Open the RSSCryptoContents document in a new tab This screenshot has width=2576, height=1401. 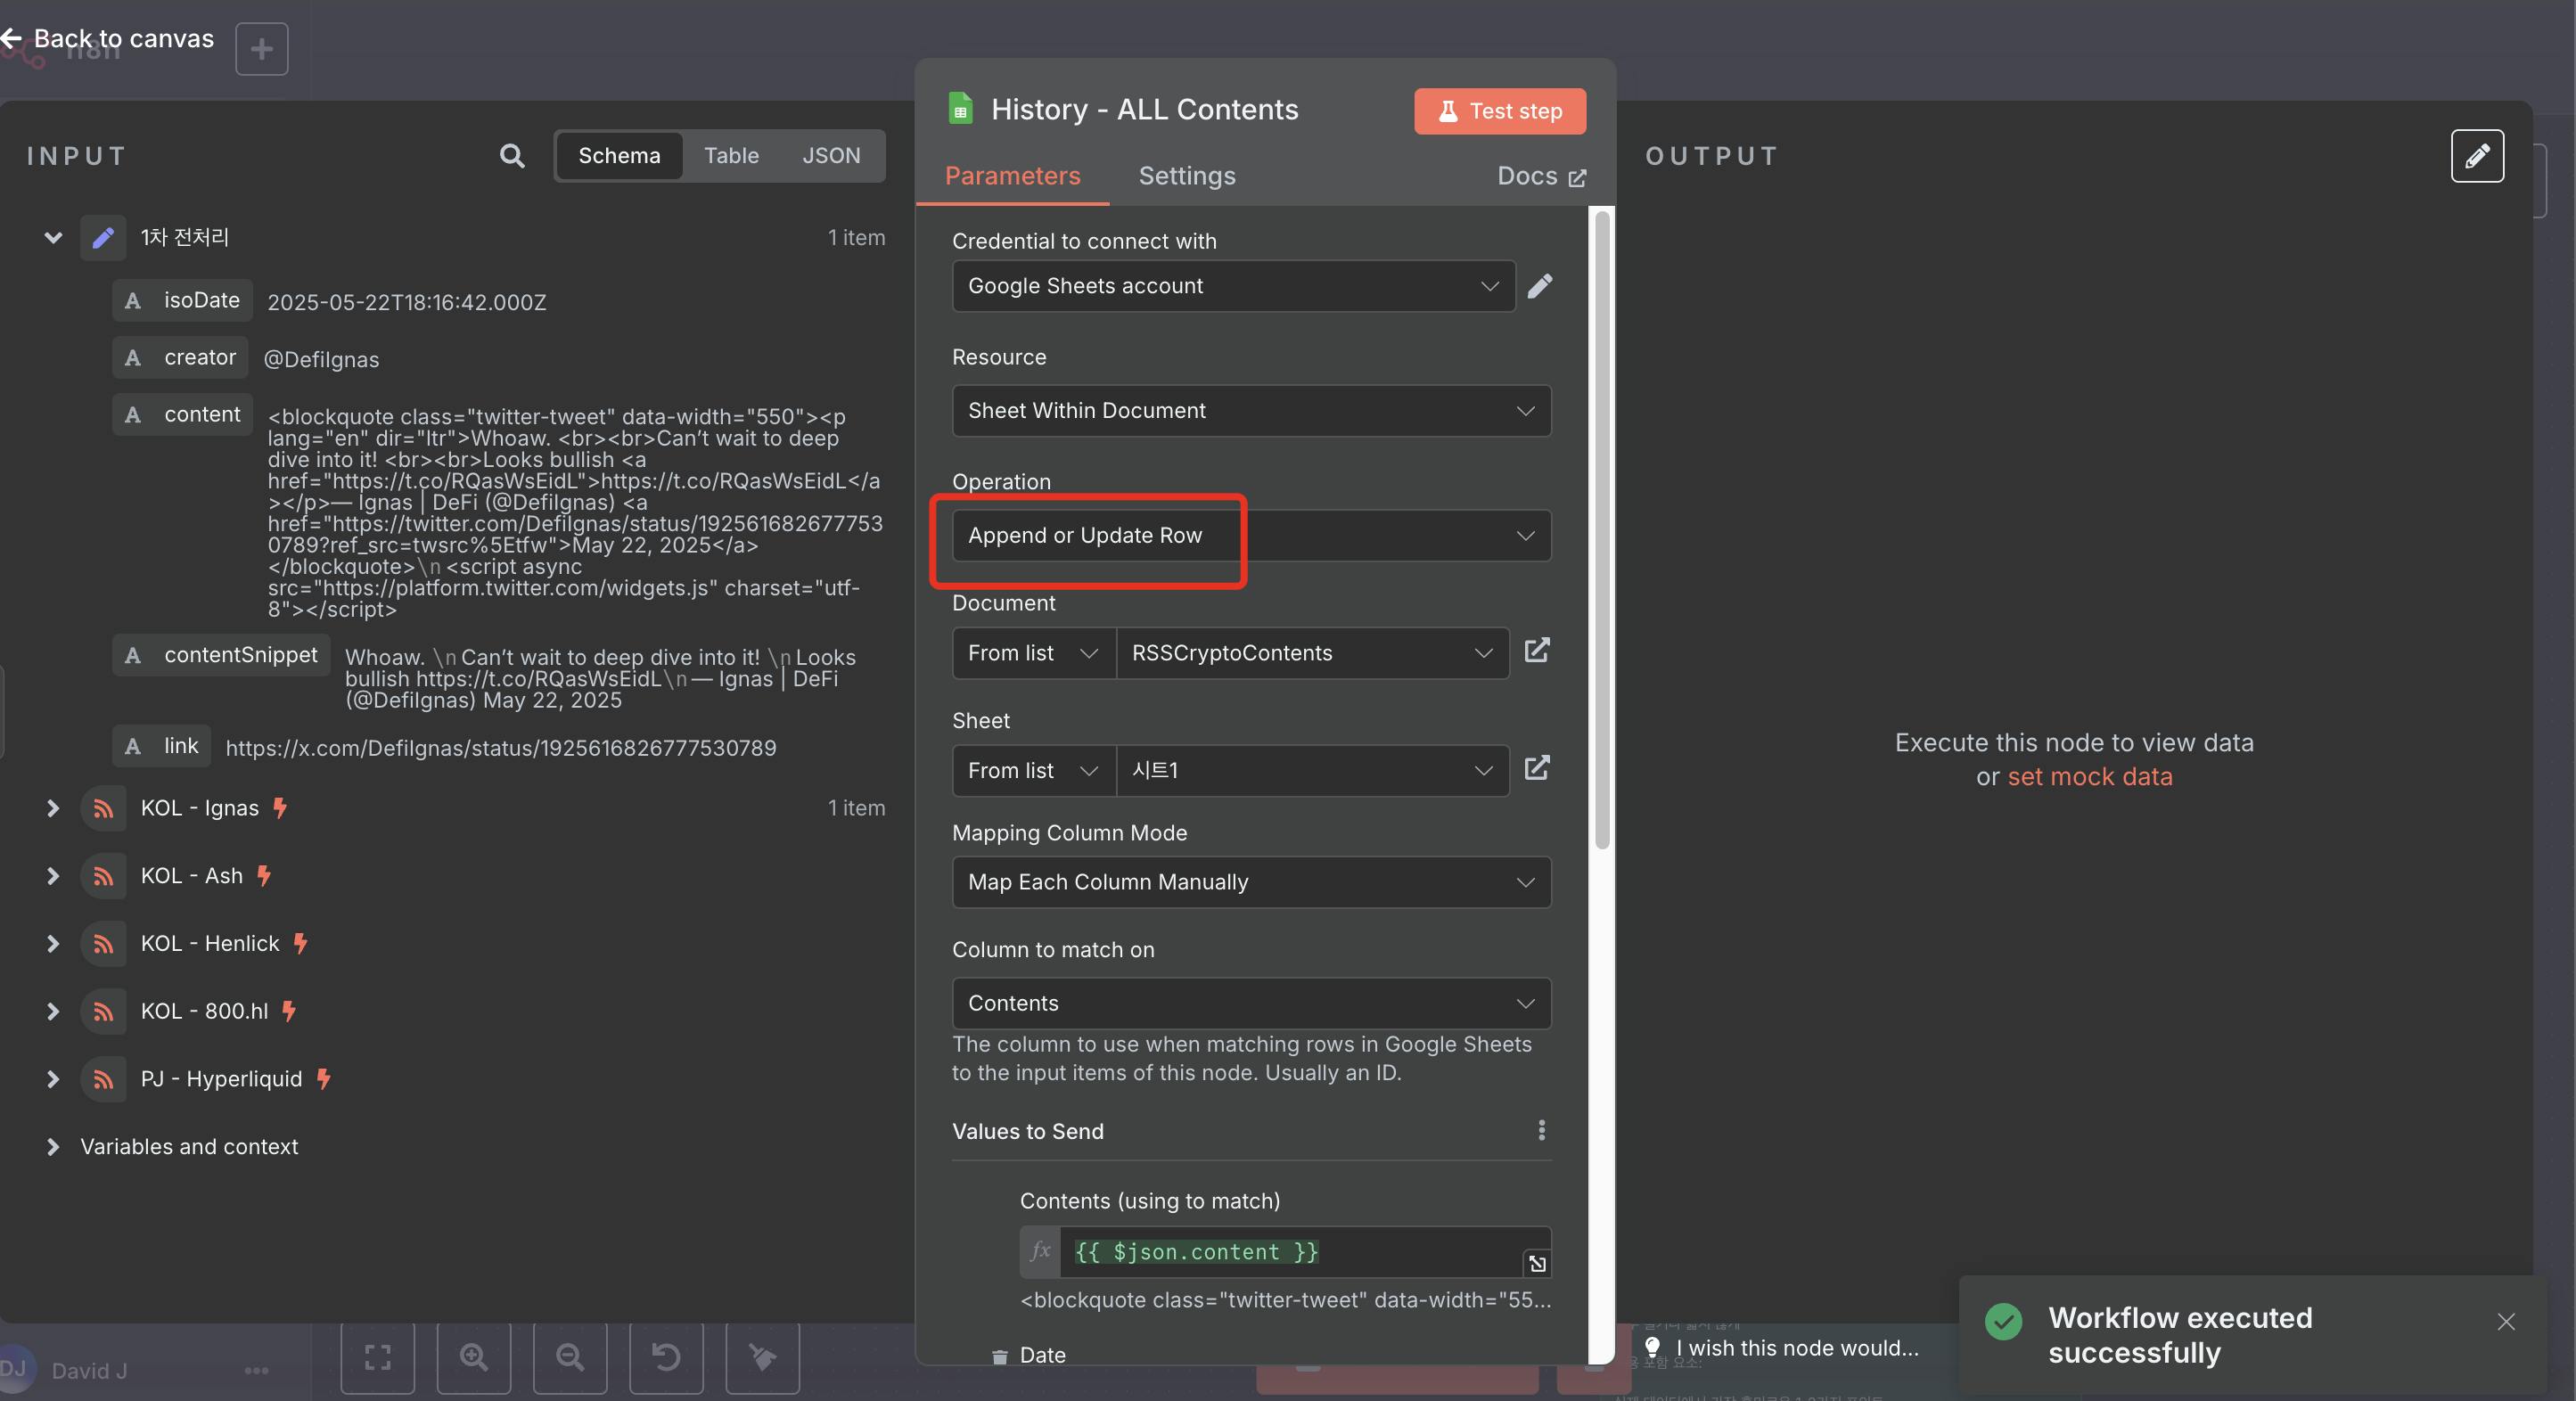1536,651
